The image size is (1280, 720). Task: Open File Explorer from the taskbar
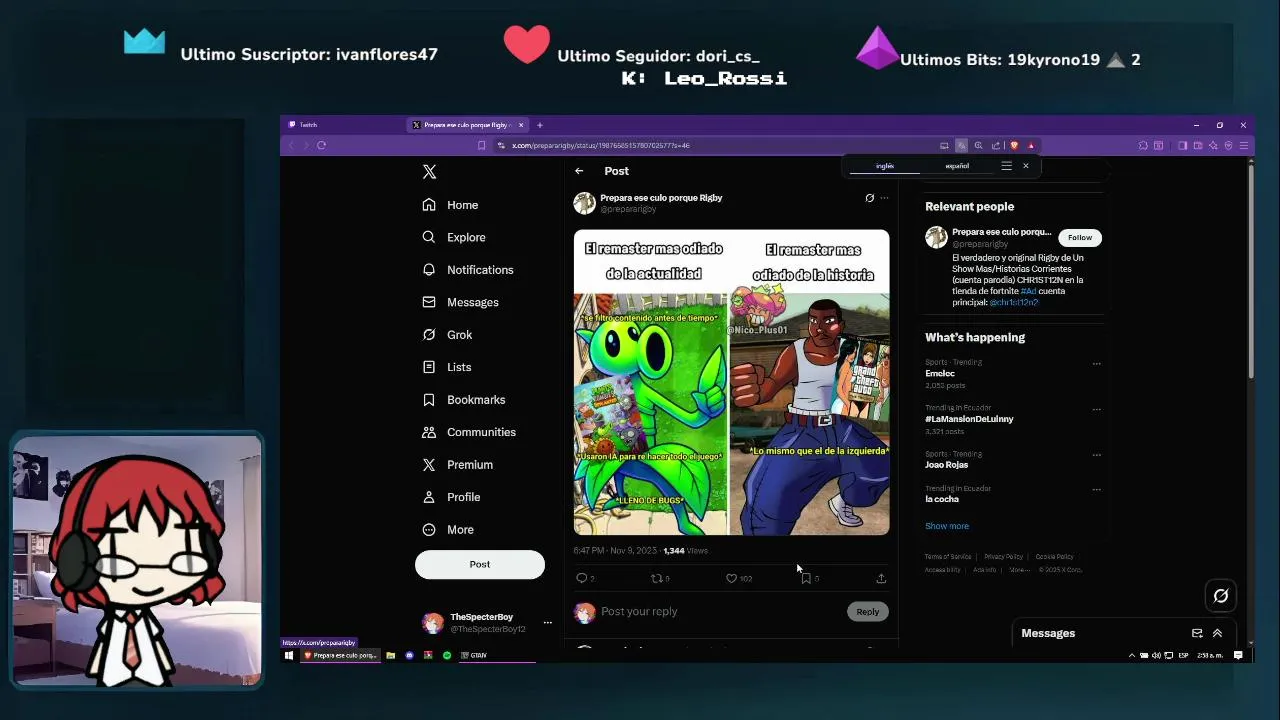(x=390, y=655)
